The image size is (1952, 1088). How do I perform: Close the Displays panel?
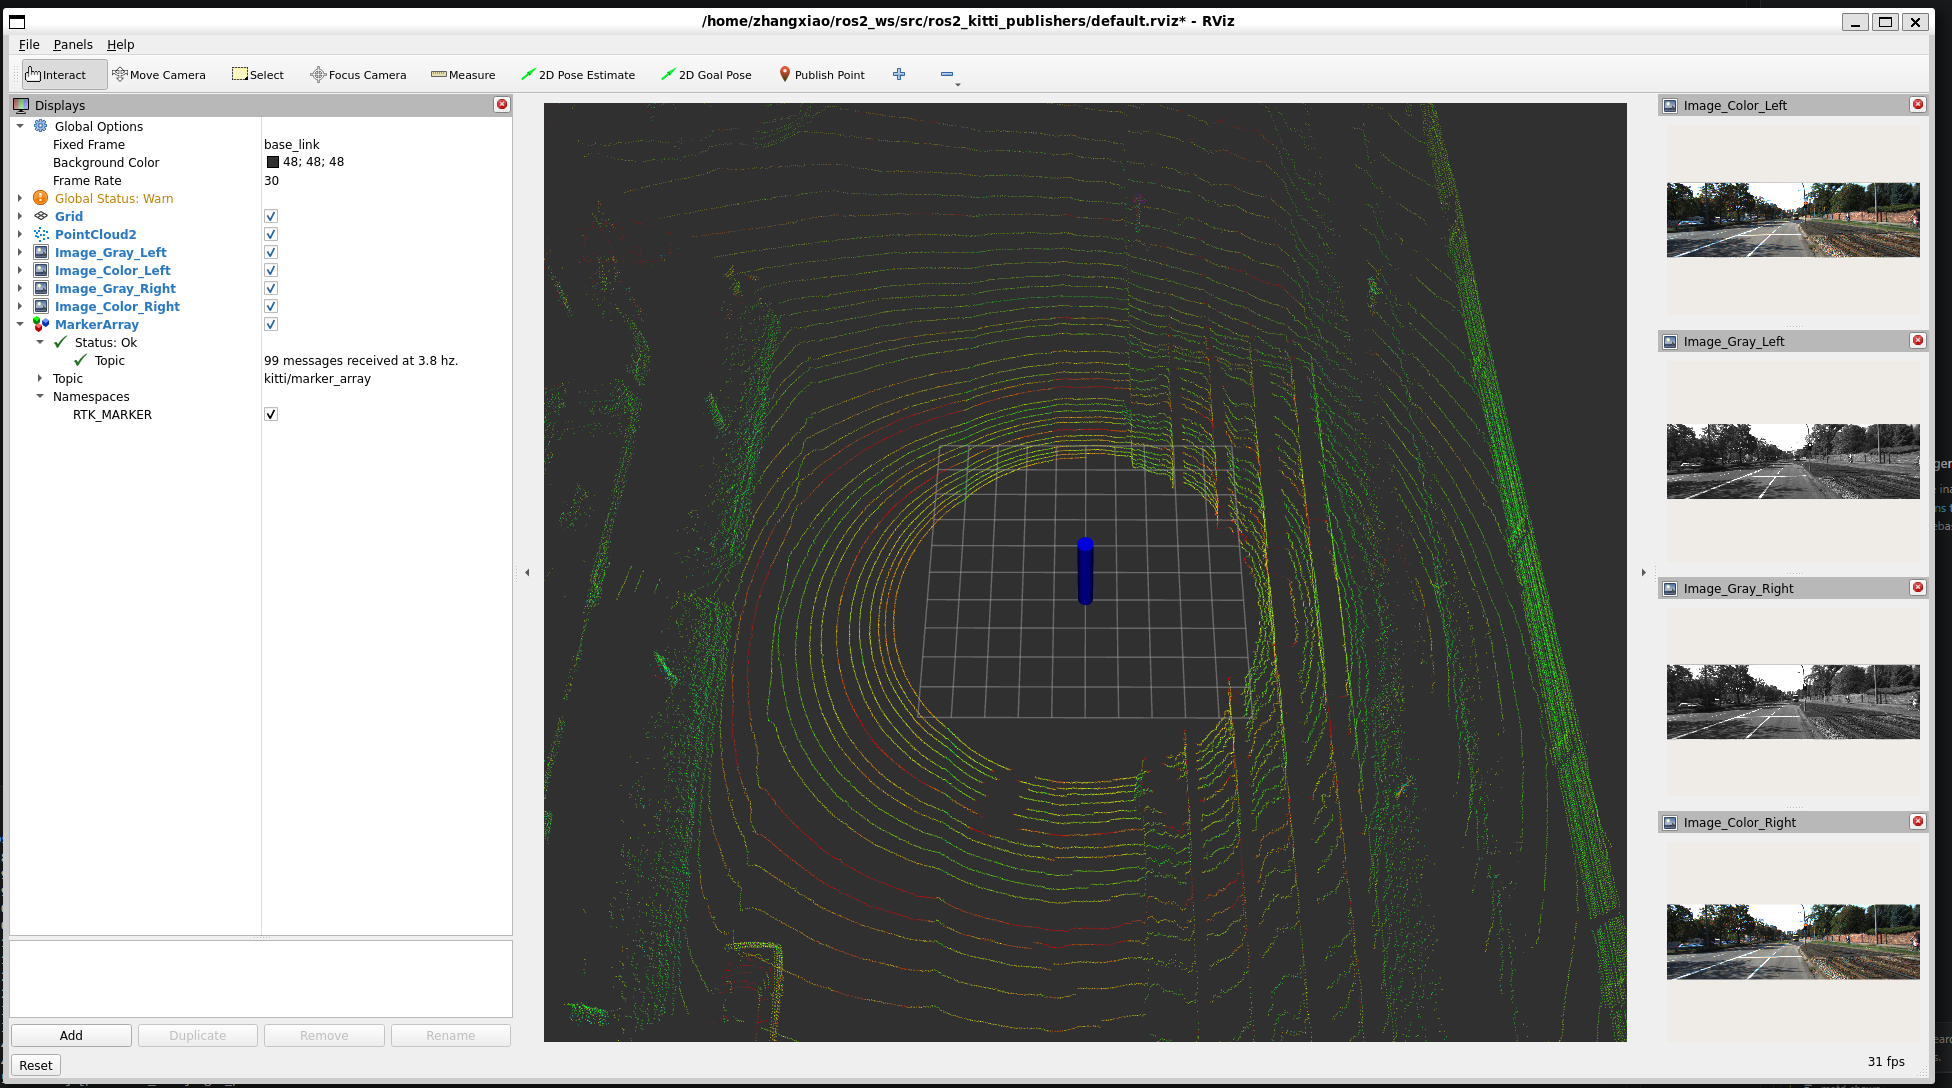point(502,104)
